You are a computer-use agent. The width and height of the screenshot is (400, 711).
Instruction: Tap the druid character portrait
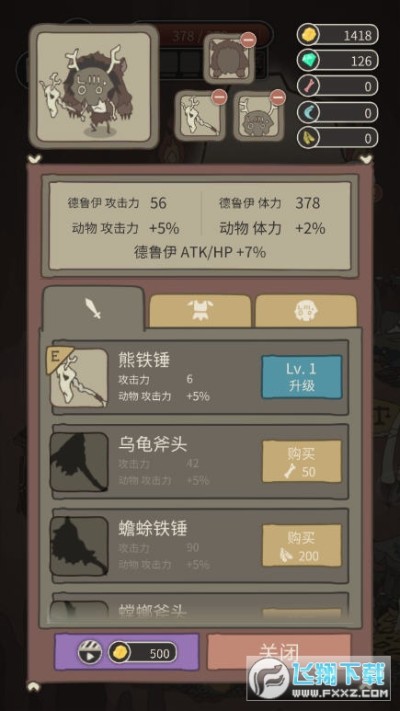[94, 86]
